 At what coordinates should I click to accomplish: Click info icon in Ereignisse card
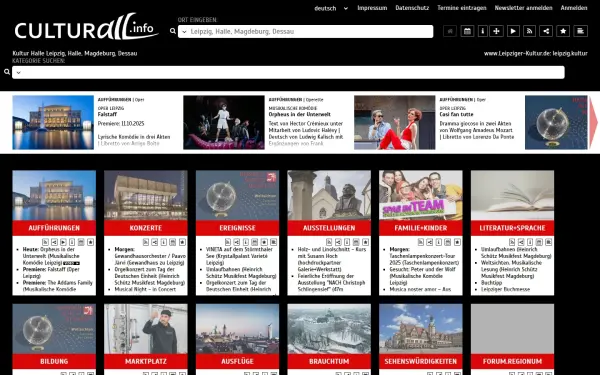click(245, 242)
